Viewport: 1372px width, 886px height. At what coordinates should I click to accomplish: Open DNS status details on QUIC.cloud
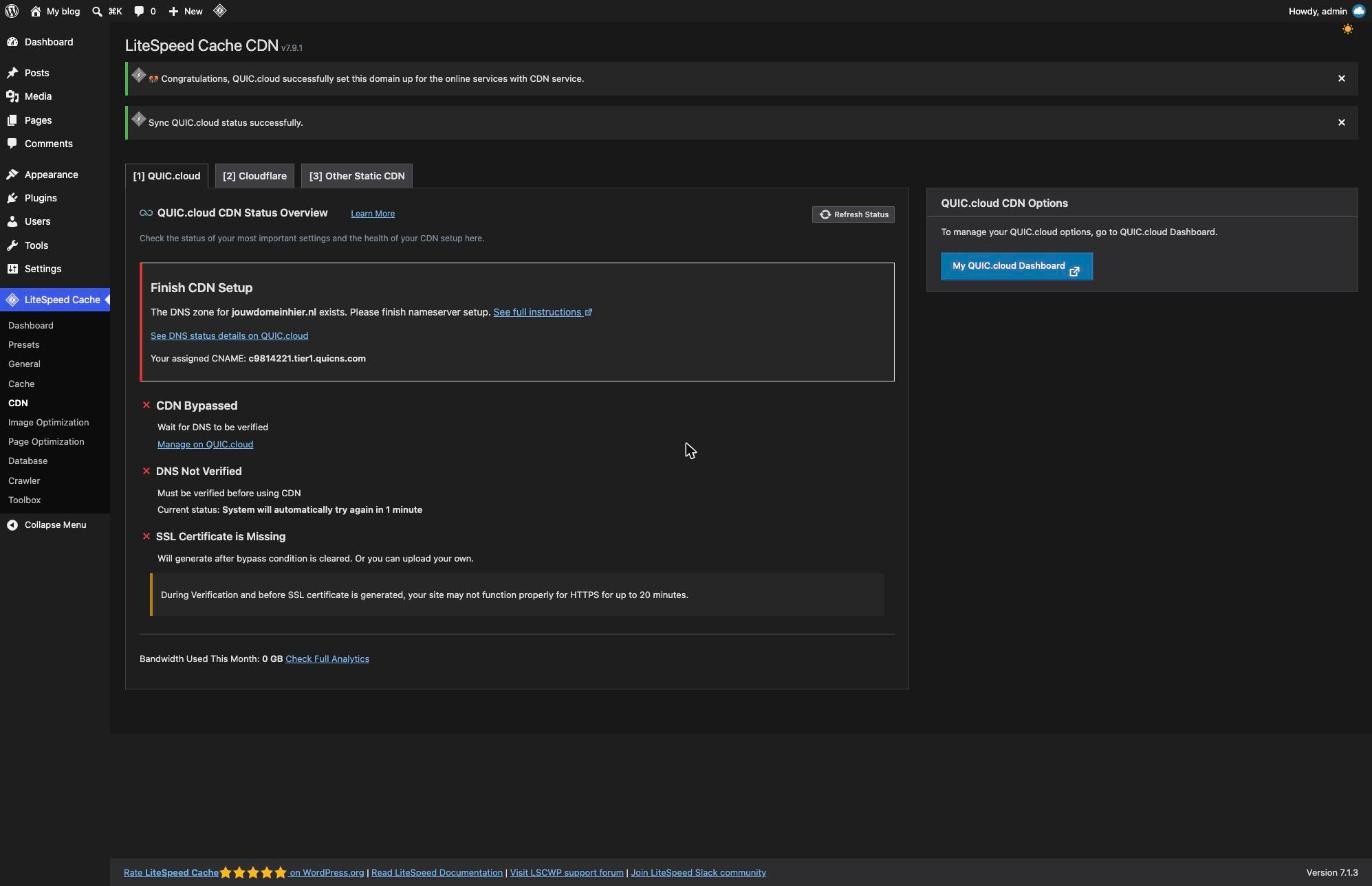tap(229, 336)
